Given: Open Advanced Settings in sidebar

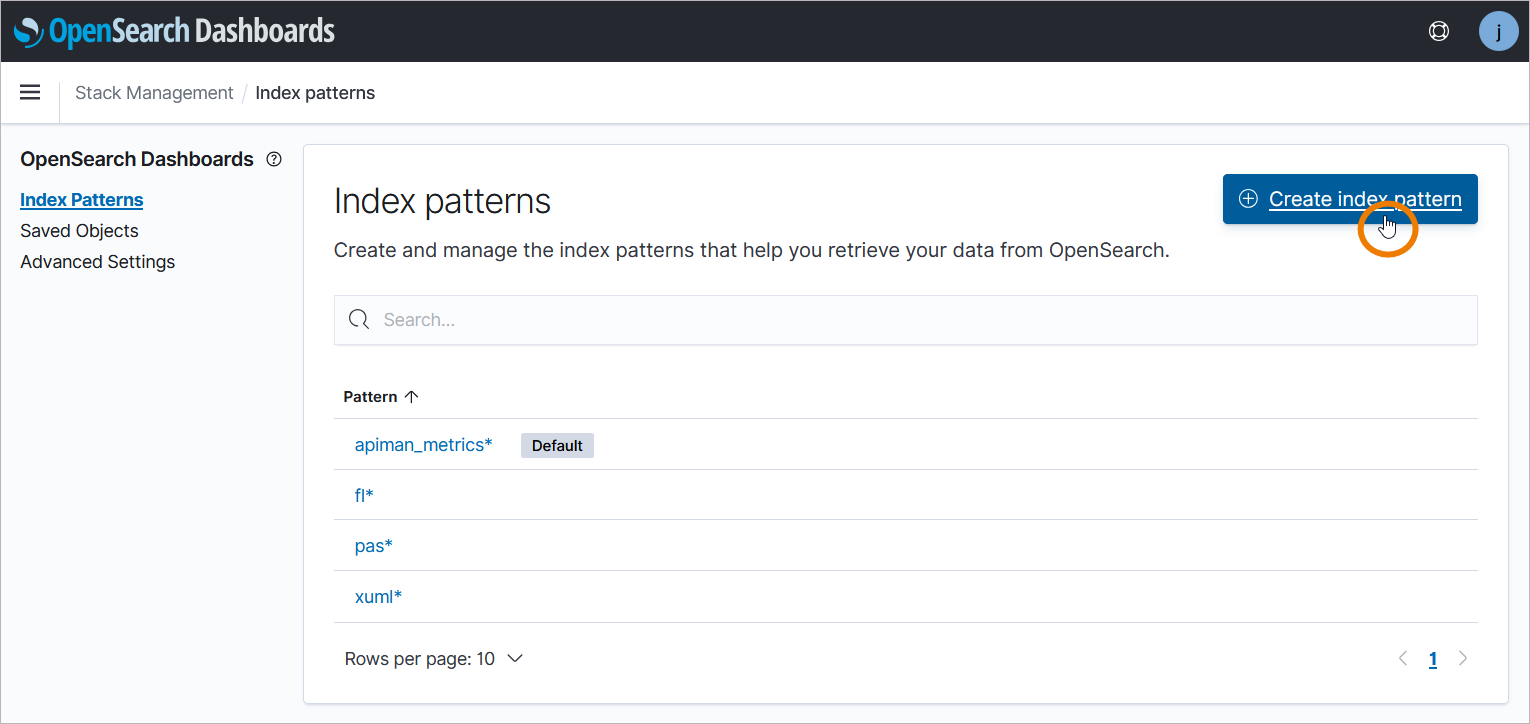Looking at the screenshot, I should tap(97, 262).
